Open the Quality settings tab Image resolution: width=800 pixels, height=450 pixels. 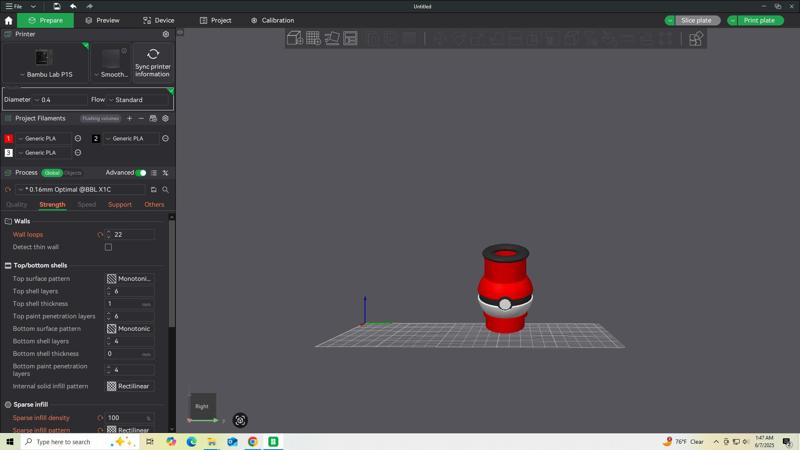point(16,205)
